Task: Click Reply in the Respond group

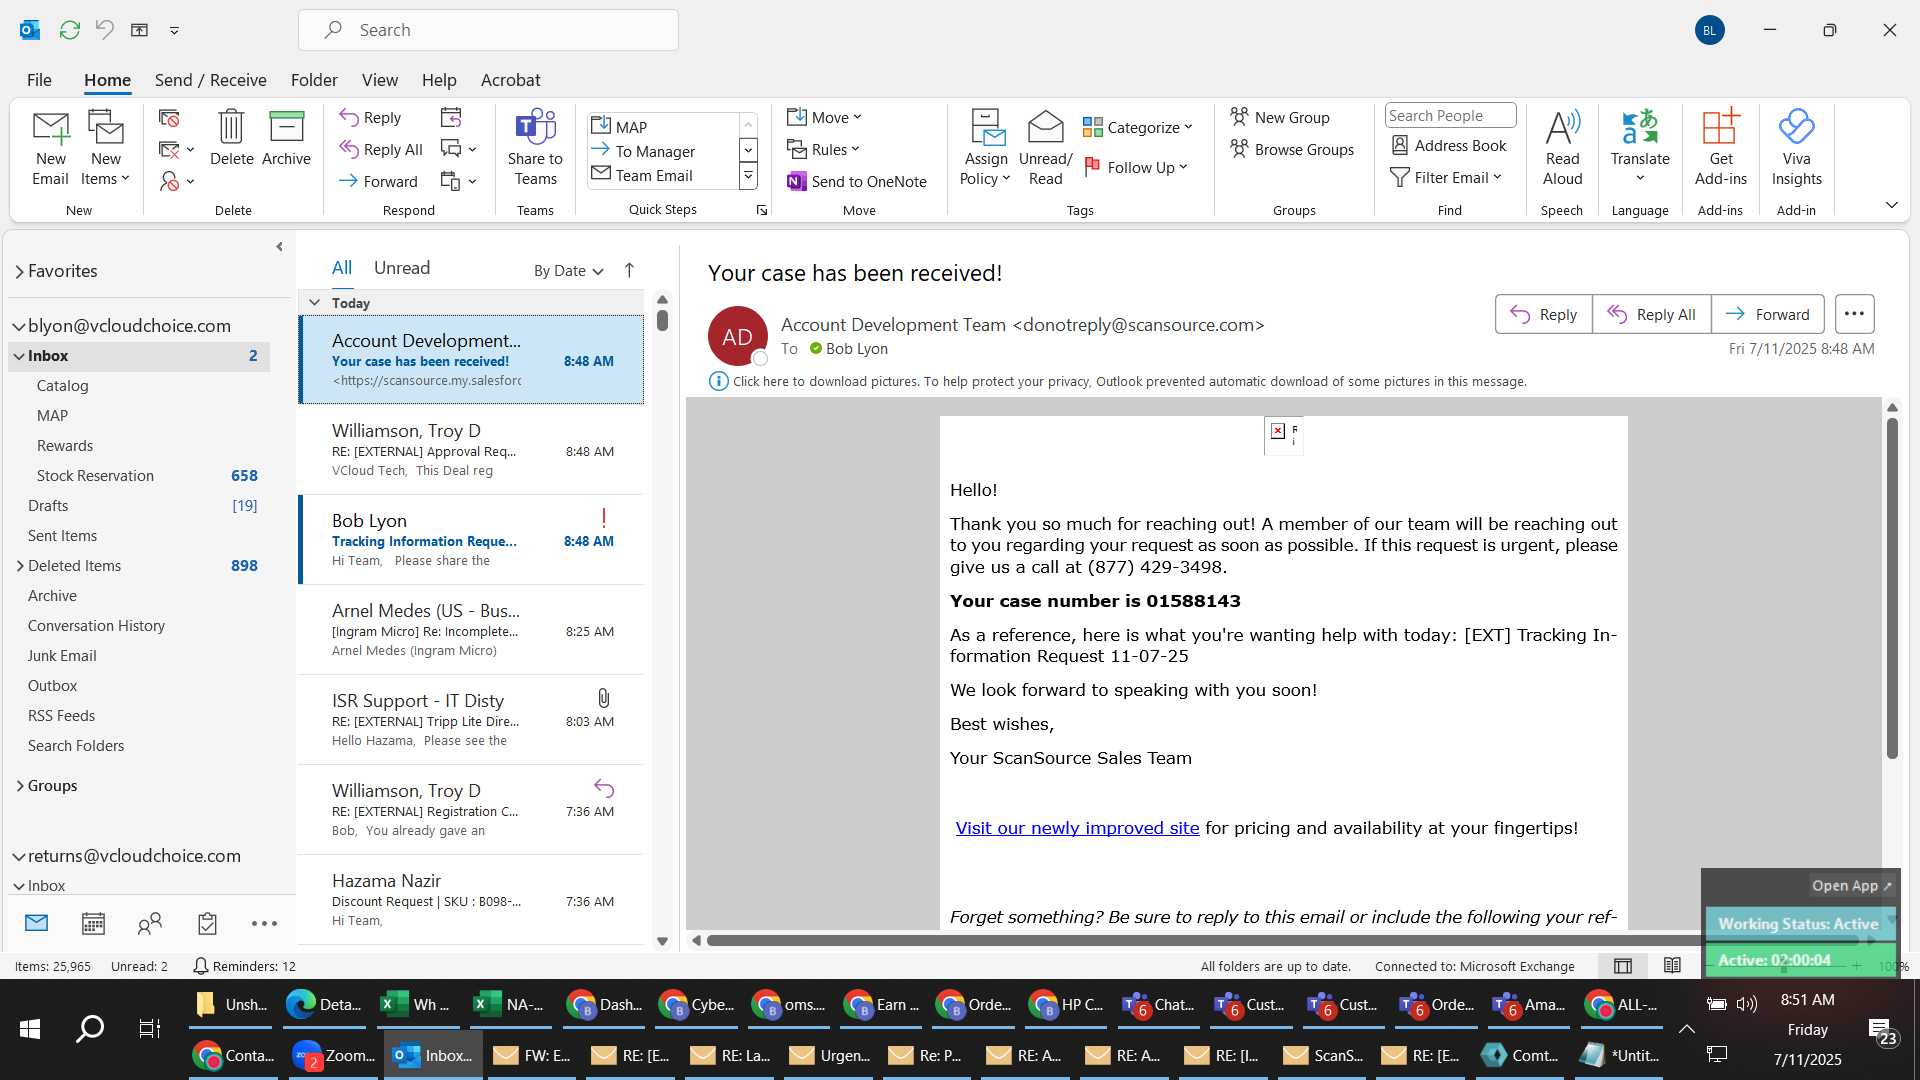Action: point(371,118)
